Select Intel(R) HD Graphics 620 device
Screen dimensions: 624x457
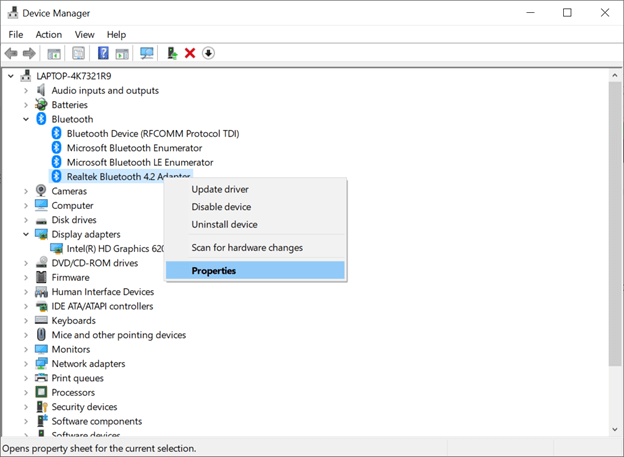pos(115,248)
